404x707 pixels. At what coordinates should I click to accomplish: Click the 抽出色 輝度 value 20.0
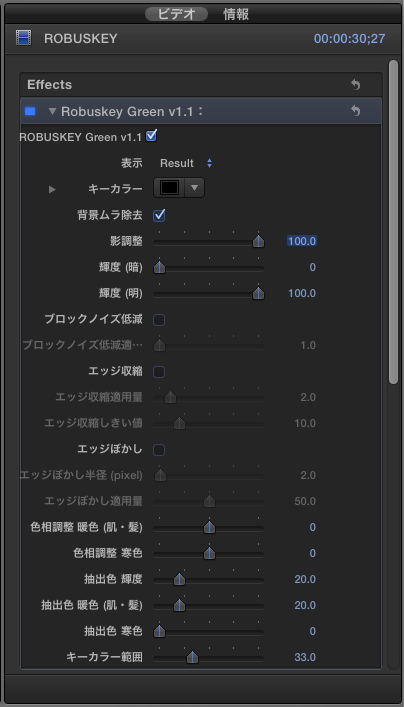[x=305, y=579]
